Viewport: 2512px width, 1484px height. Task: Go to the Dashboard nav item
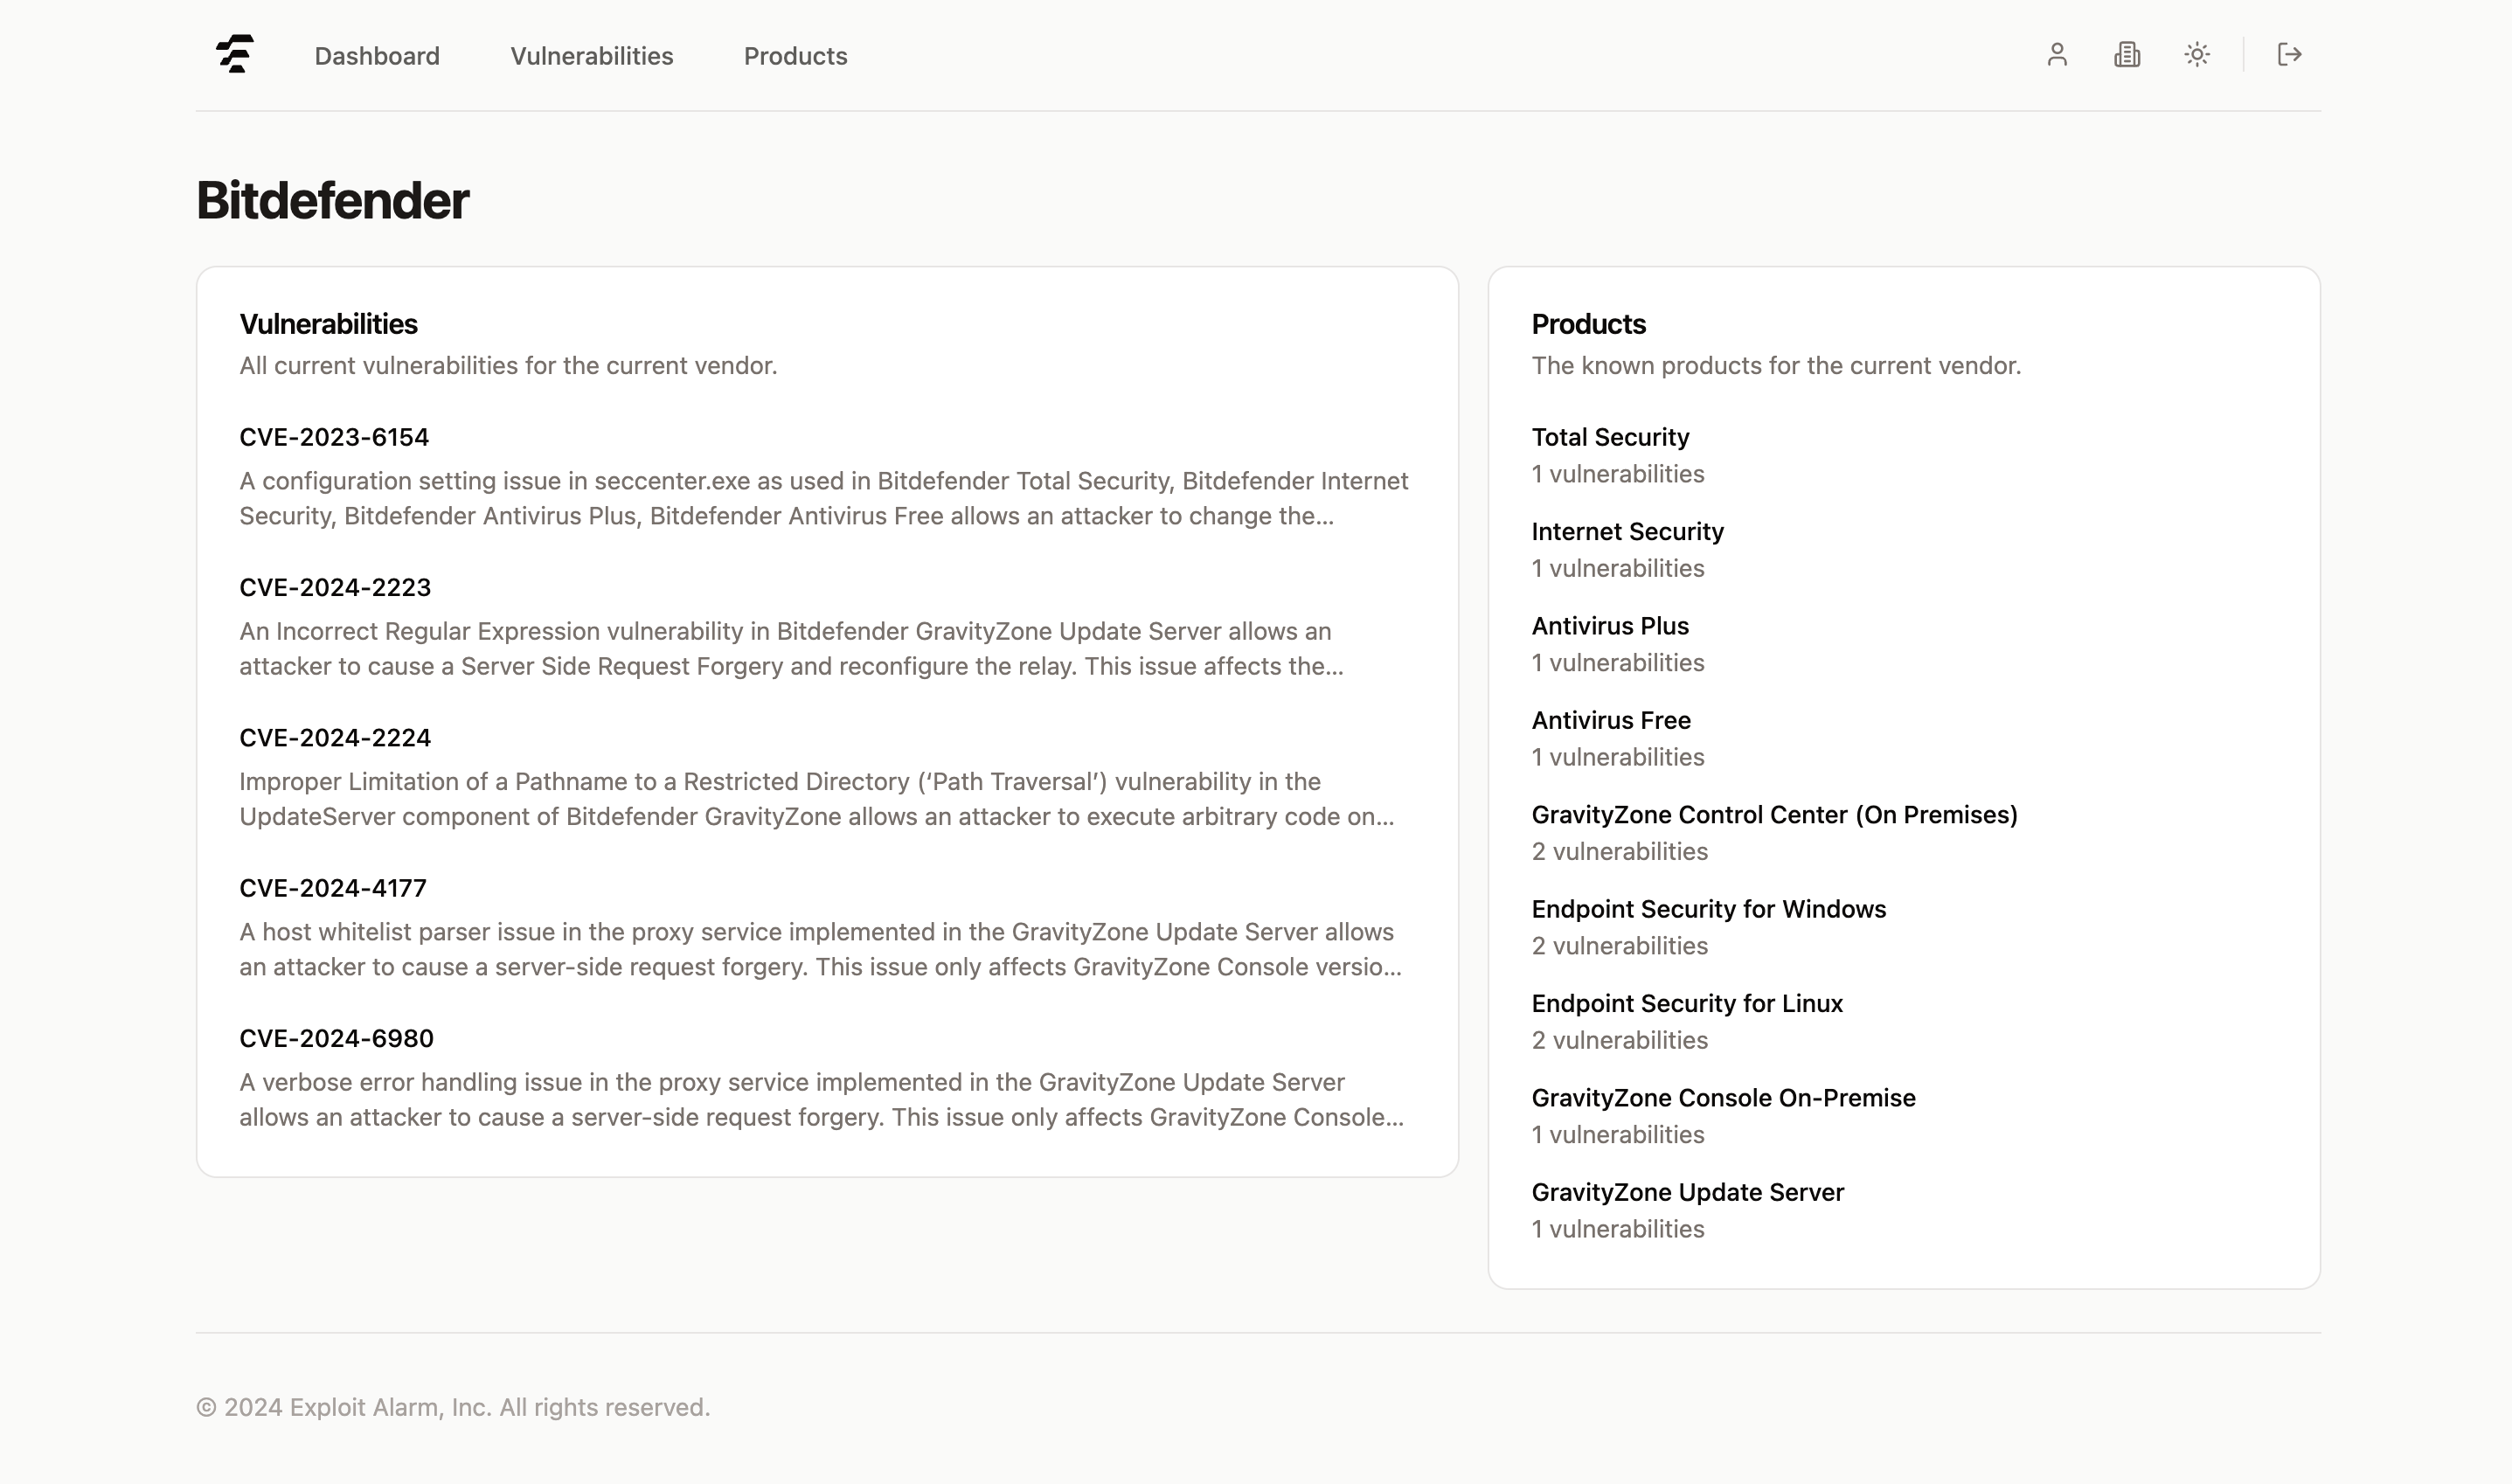(x=377, y=56)
